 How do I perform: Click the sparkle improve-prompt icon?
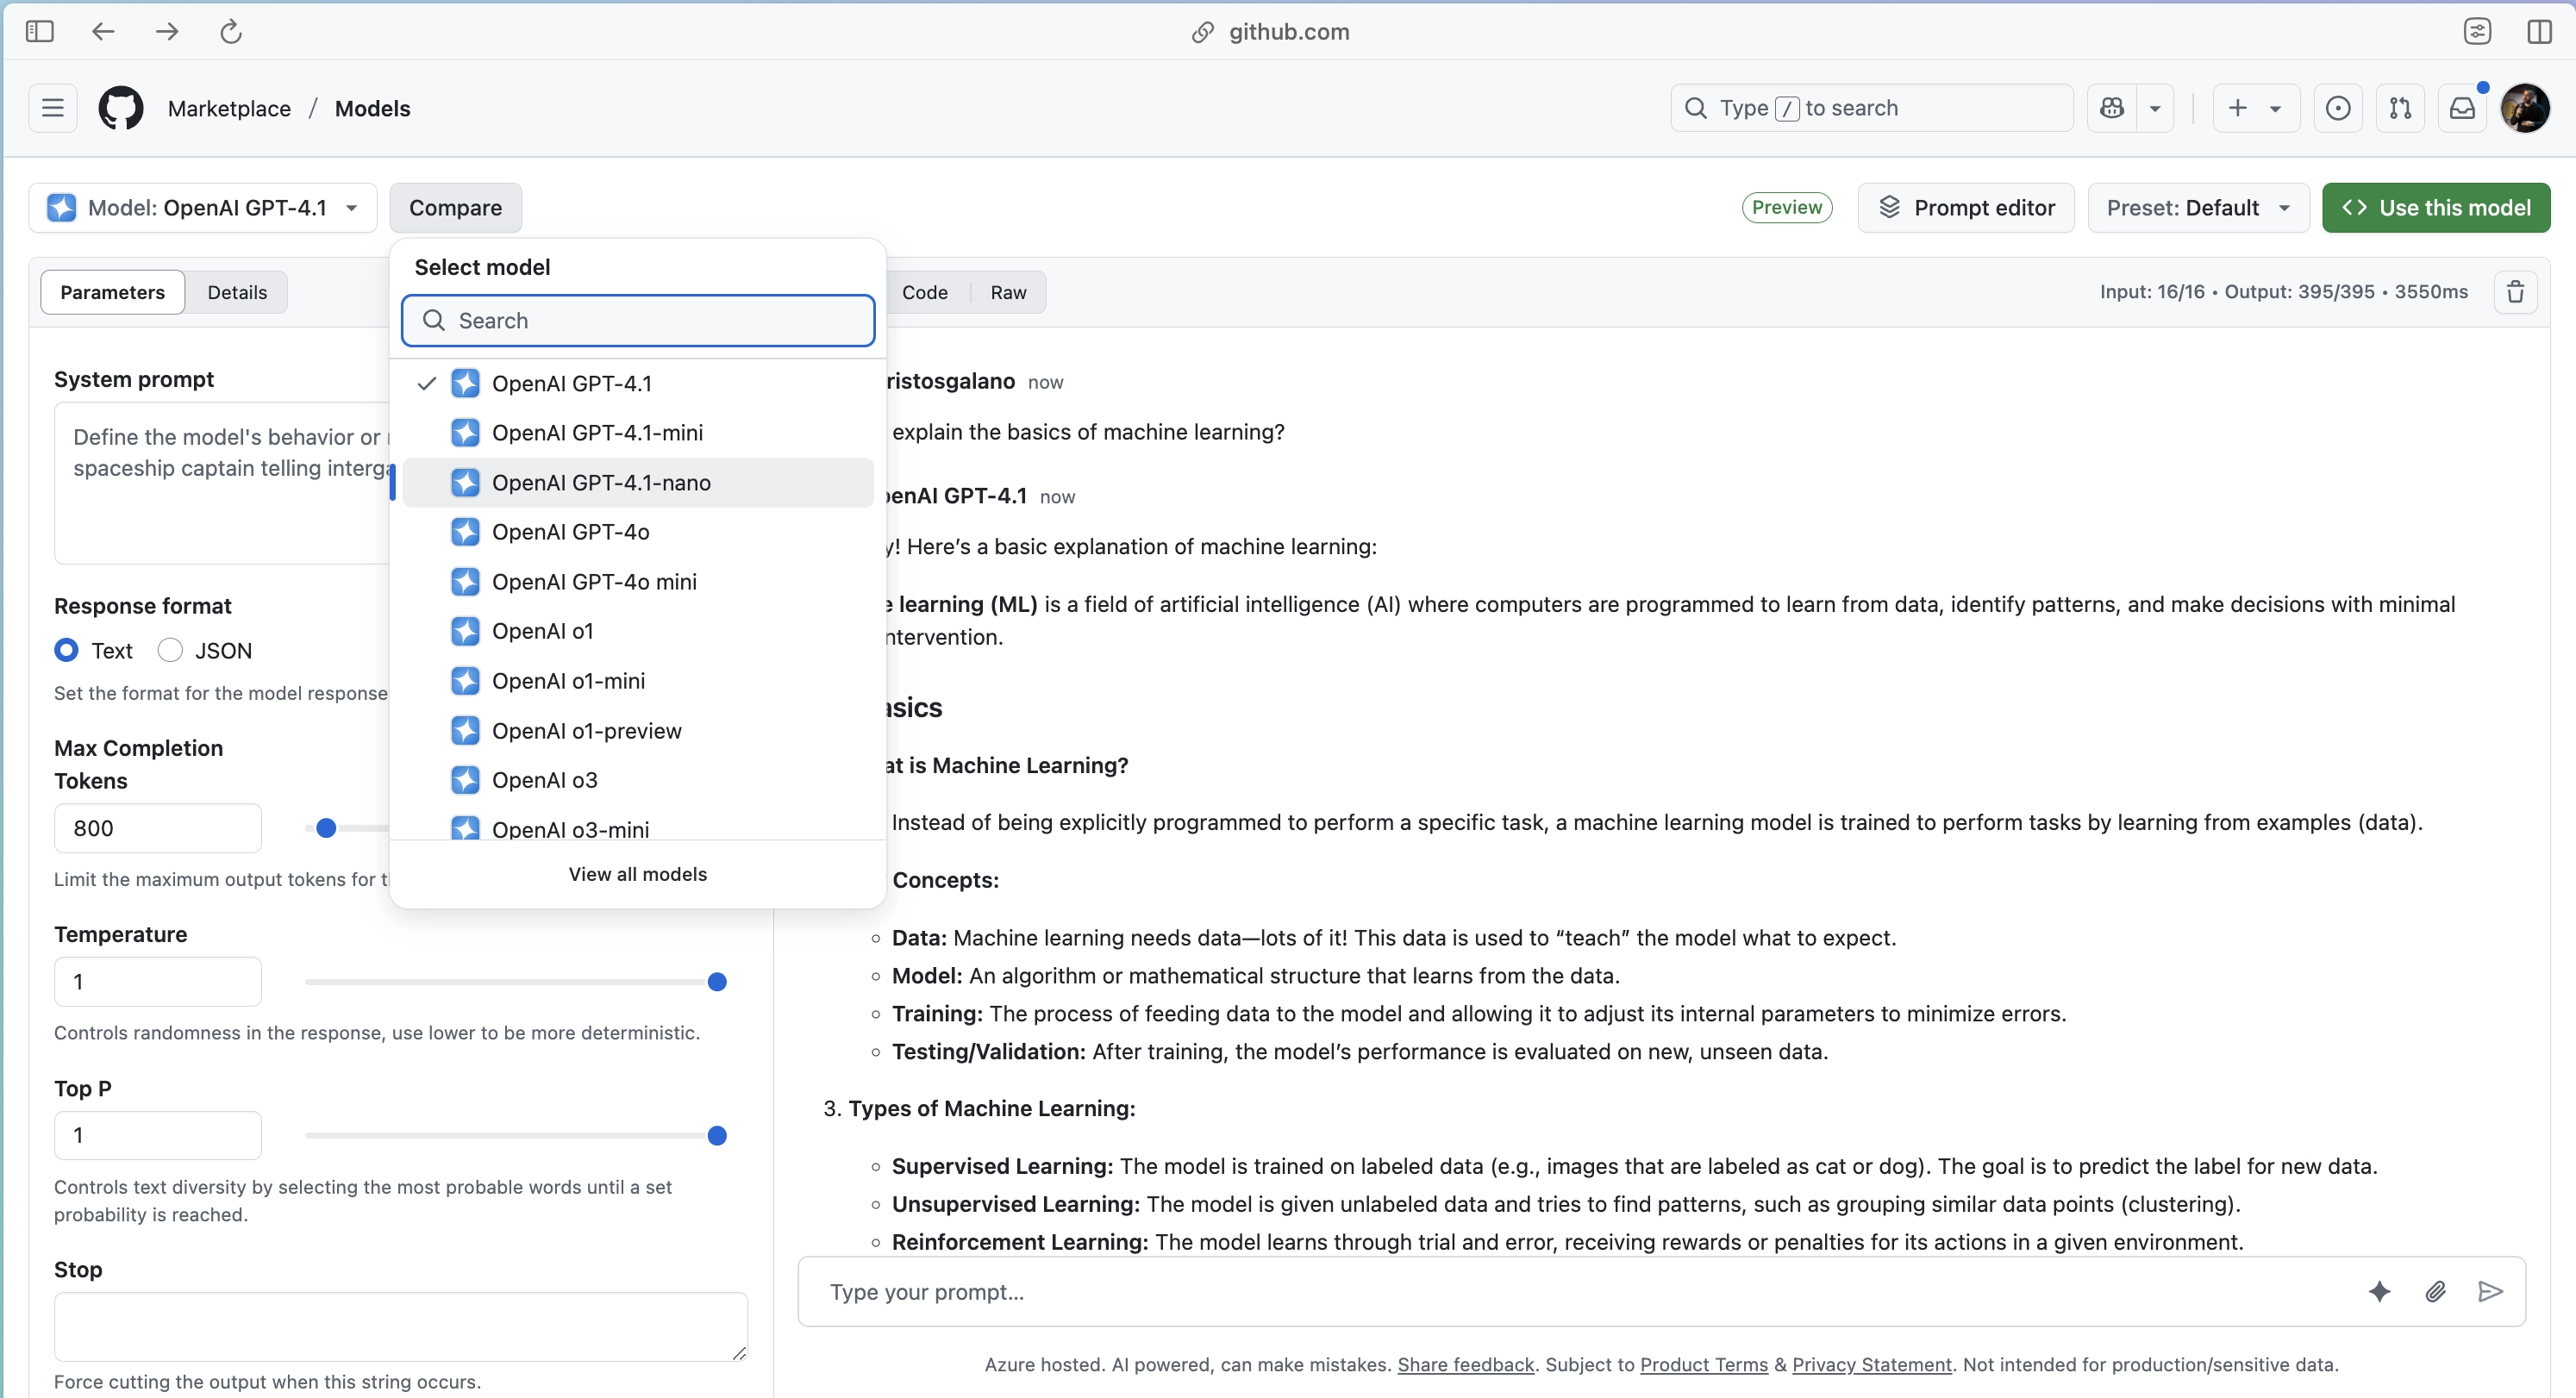[x=2380, y=1292]
